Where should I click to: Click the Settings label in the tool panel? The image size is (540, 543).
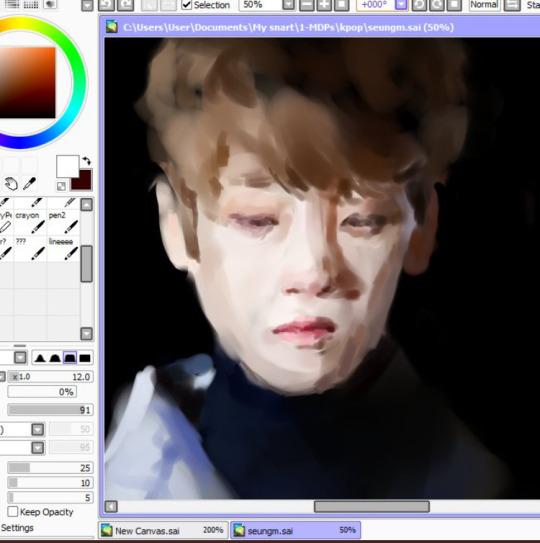pos(17,528)
